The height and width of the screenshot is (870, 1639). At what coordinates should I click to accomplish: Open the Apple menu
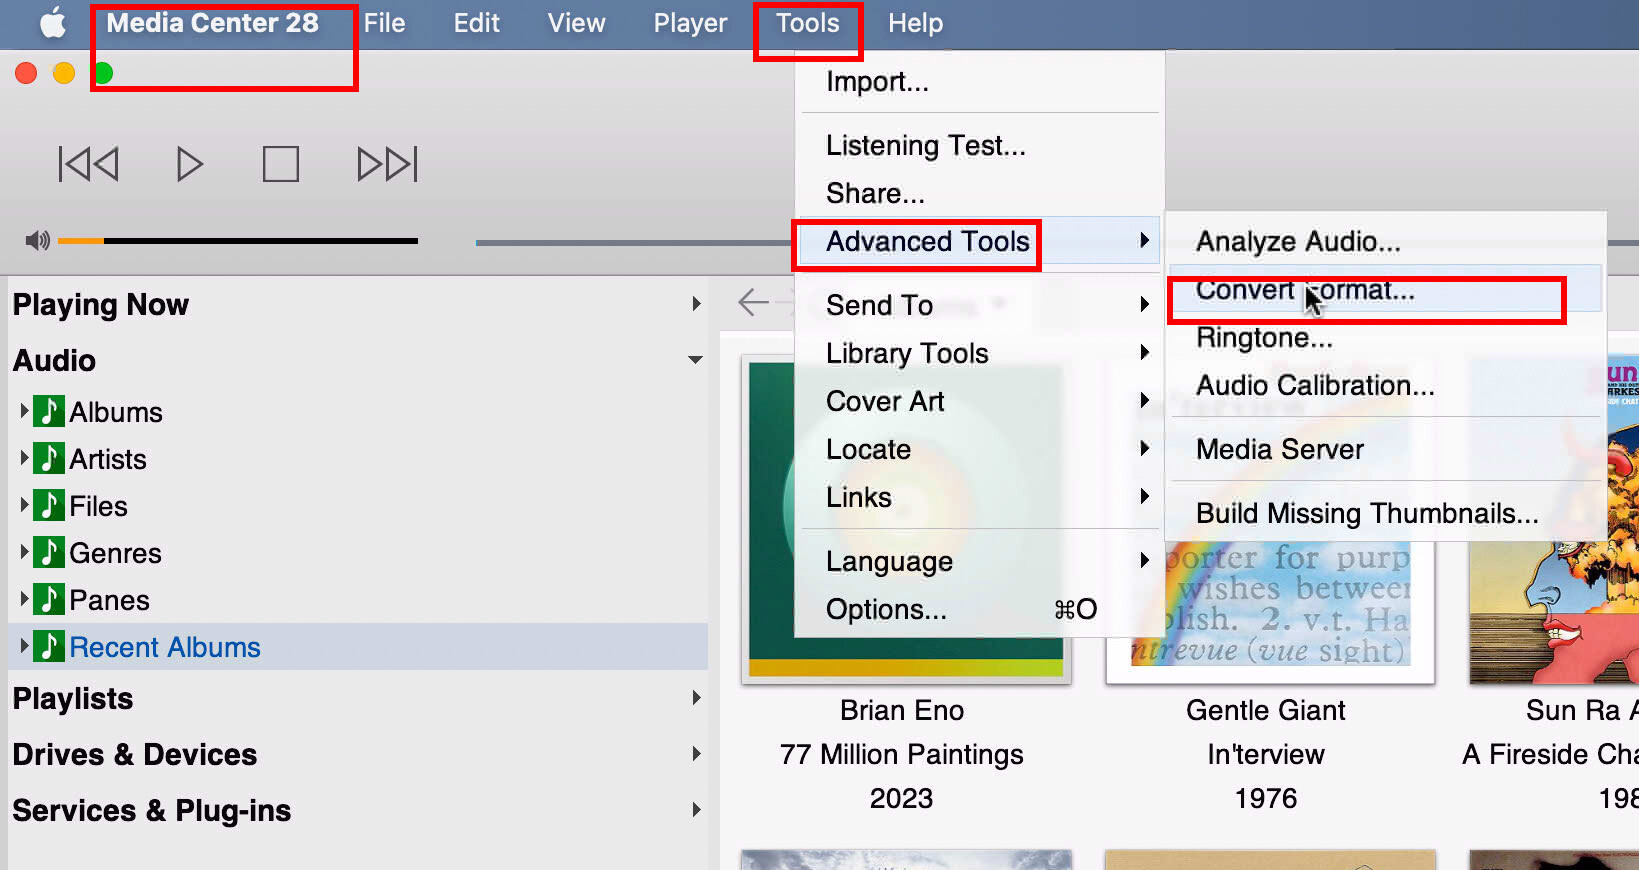tap(53, 23)
